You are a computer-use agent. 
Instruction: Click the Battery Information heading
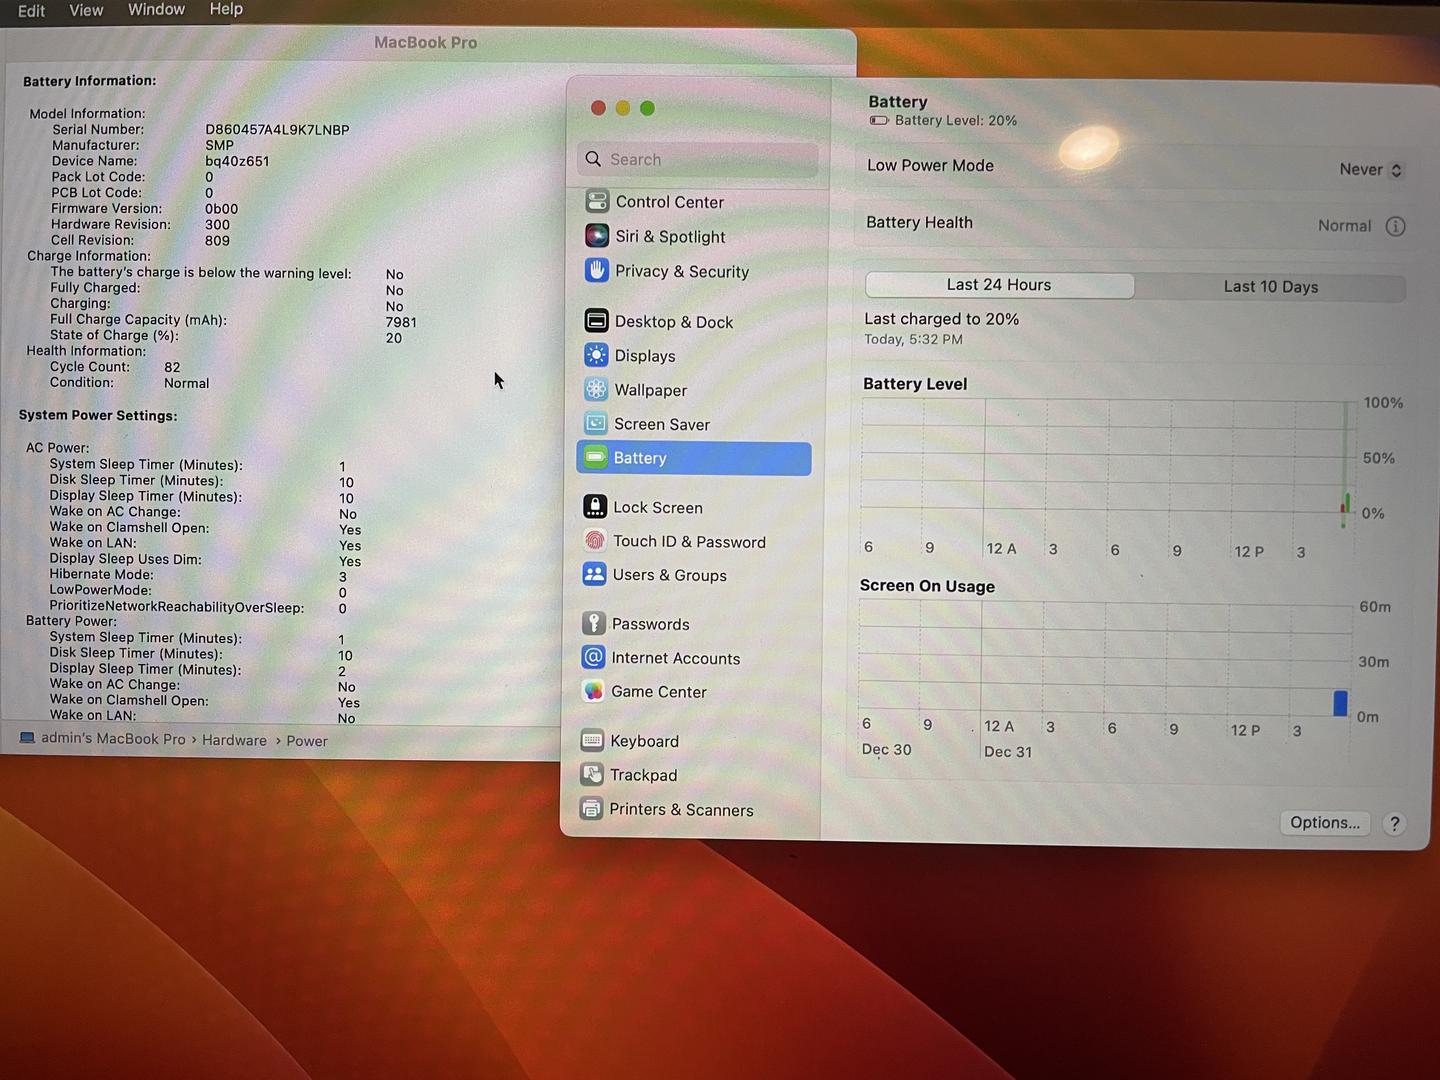(90, 81)
